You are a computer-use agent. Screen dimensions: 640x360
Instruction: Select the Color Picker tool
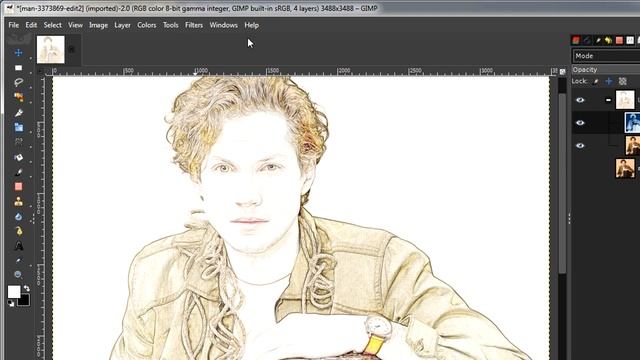coord(18,260)
